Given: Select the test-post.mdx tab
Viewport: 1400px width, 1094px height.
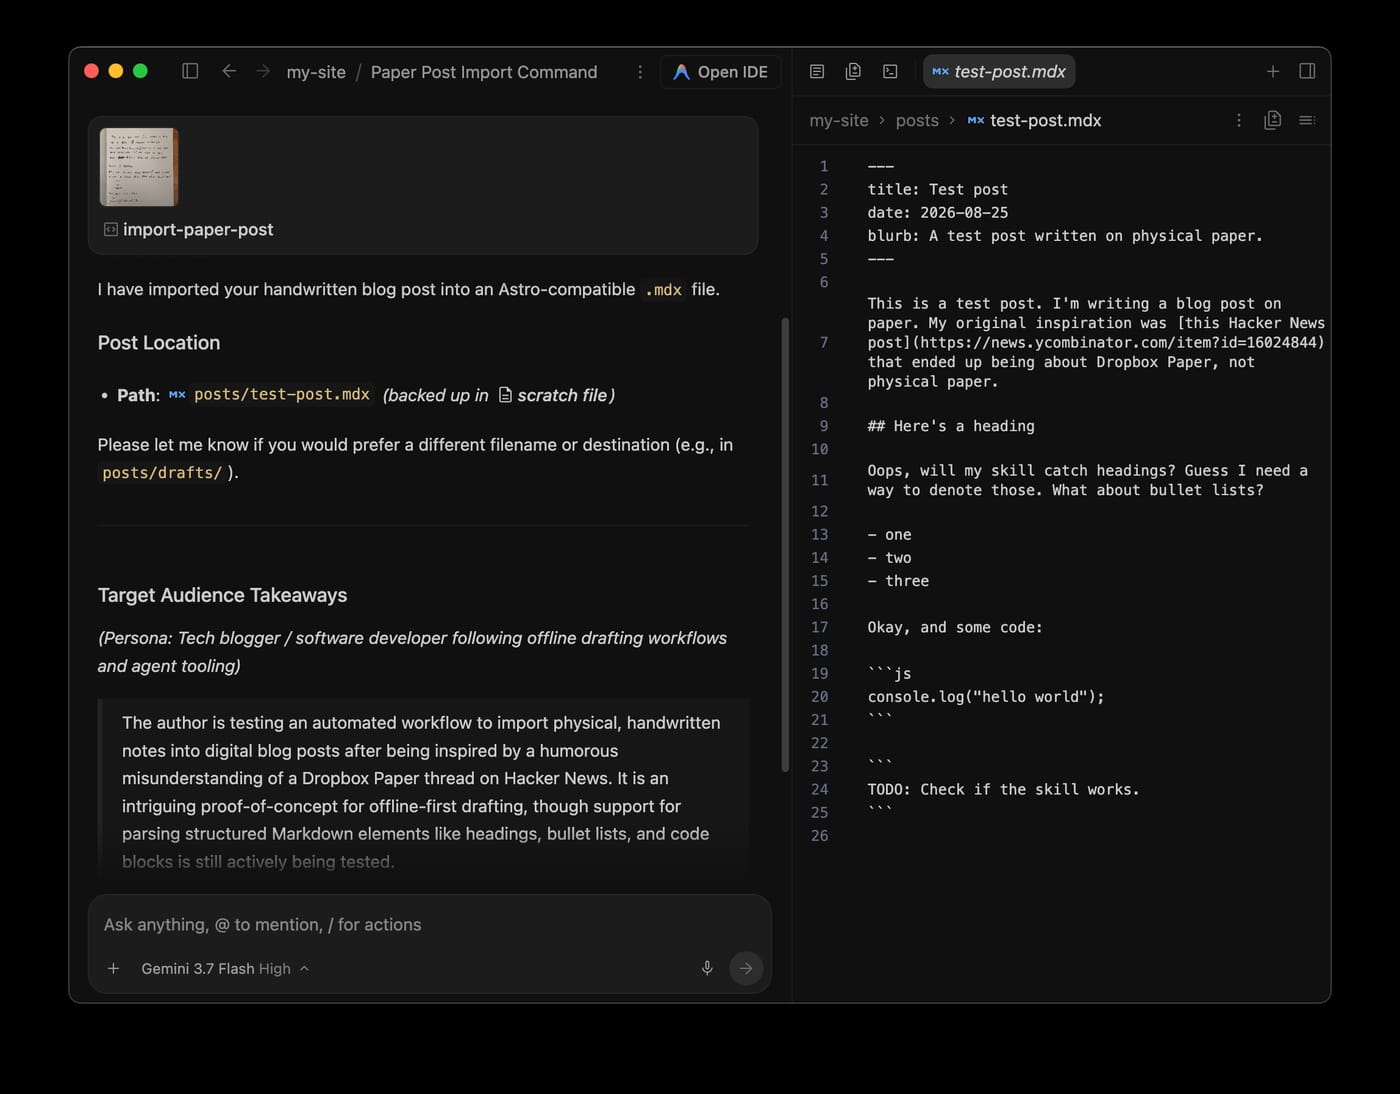Looking at the screenshot, I should pyautogui.click(x=999, y=72).
